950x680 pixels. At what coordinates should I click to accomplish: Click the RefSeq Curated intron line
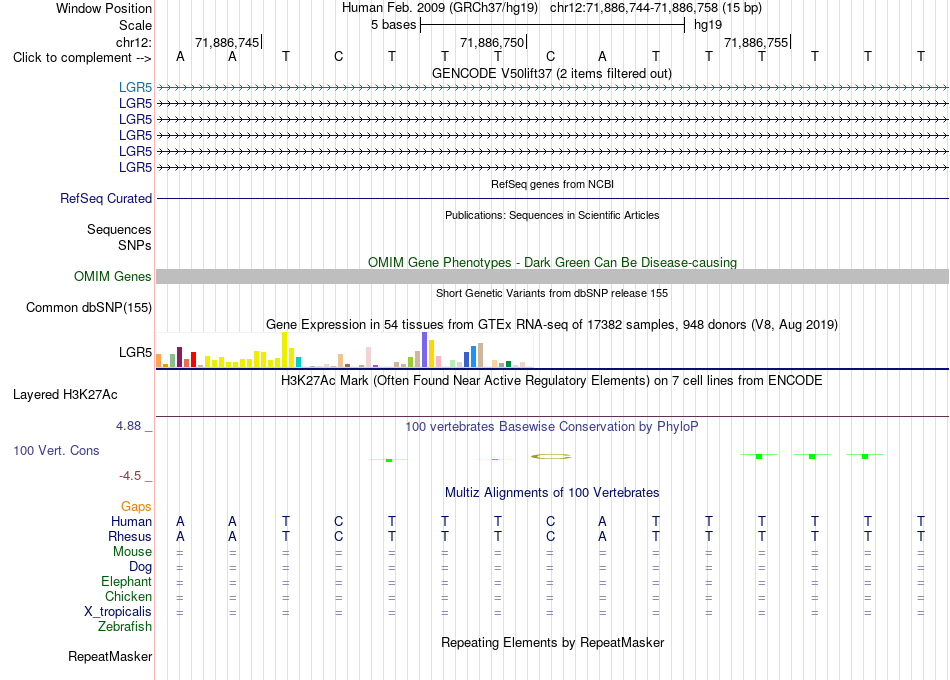click(552, 198)
